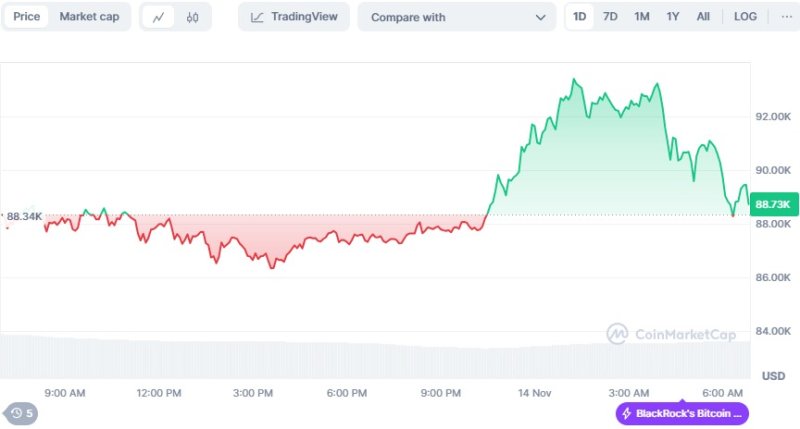Open the more options ellipsis menu
Screen dimensions: 800x429
(x=786, y=17)
